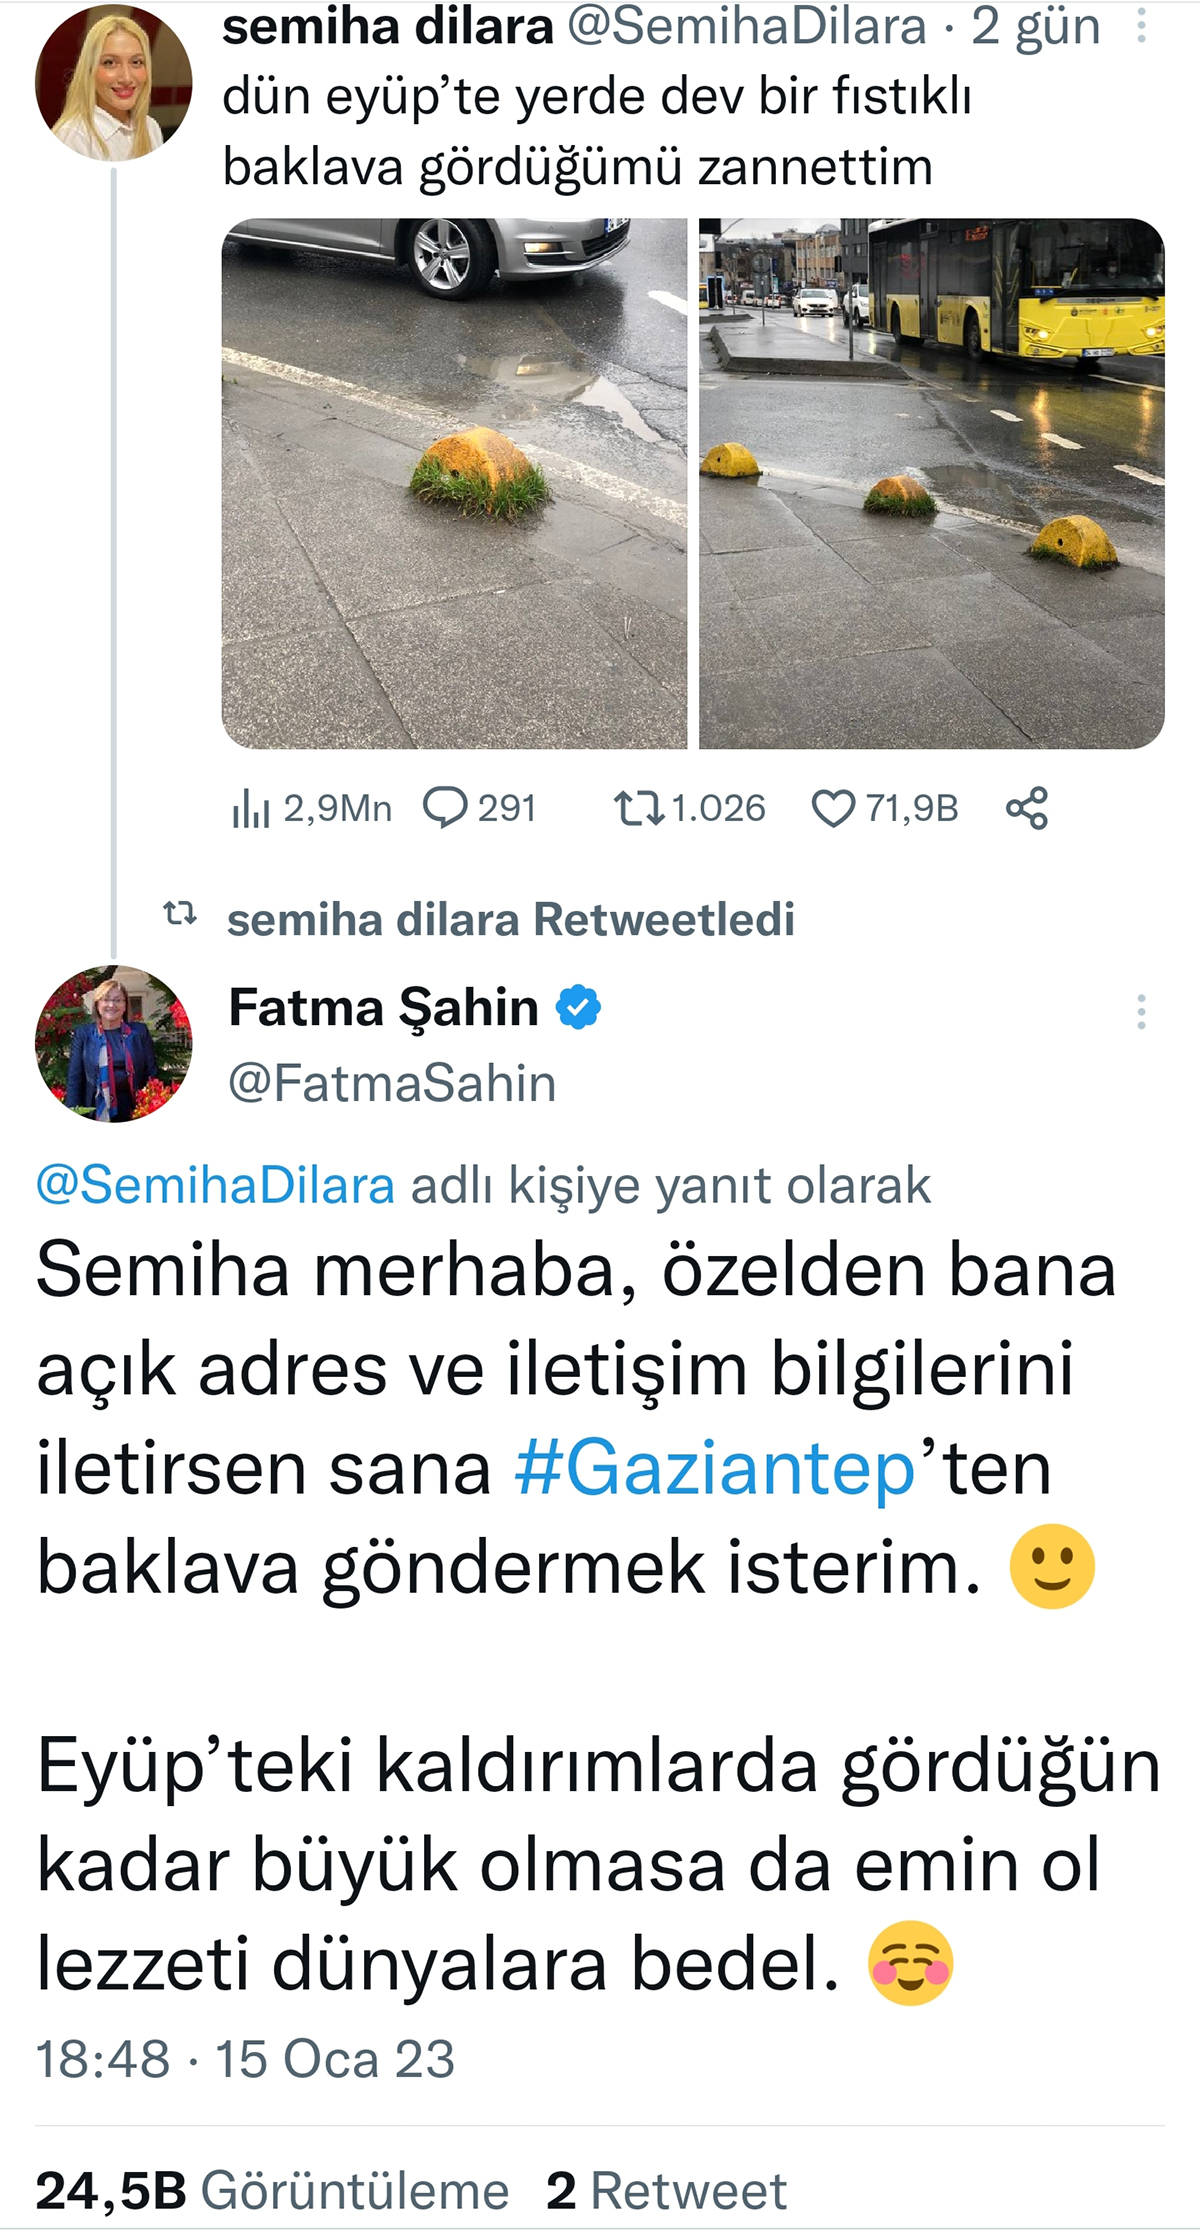Screen dimensions: 1200x2237
Task: Open the #Gaziantep hashtag link
Action: tap(715, 1468)
